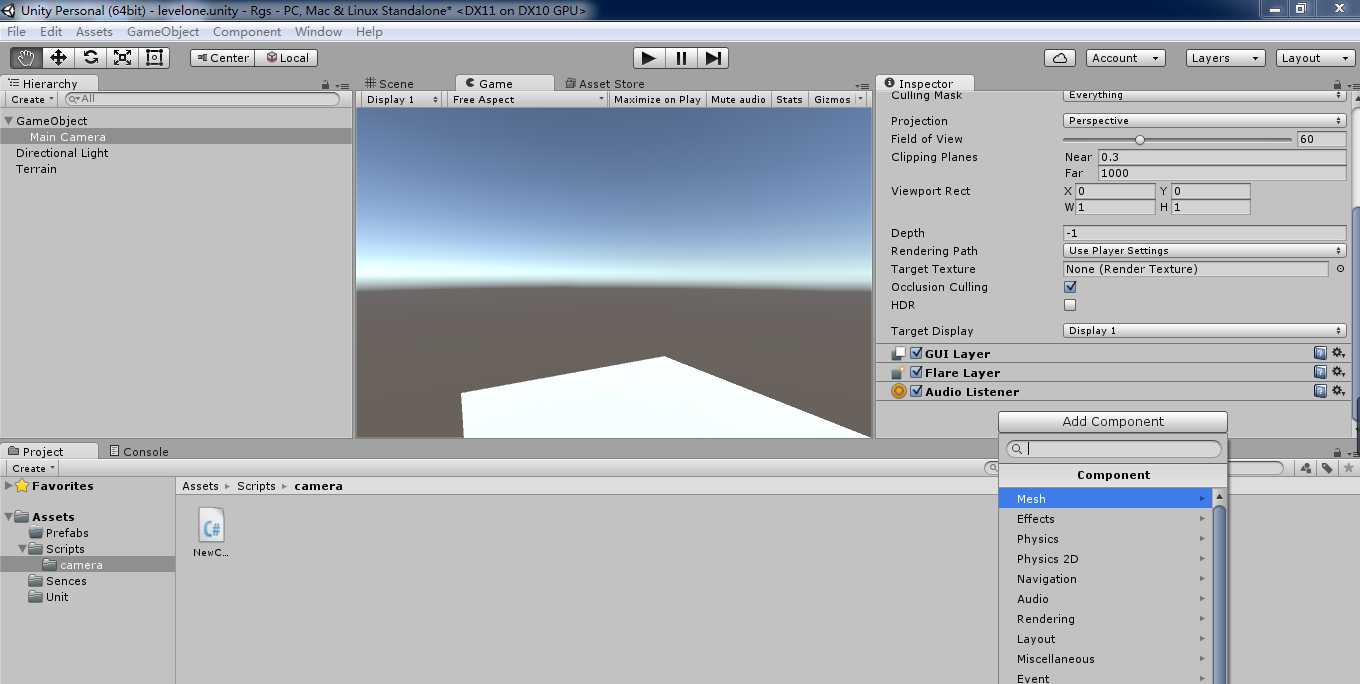Click the Play button
The width and height of the screenshot is (1360, 684).
click(649, 58)
